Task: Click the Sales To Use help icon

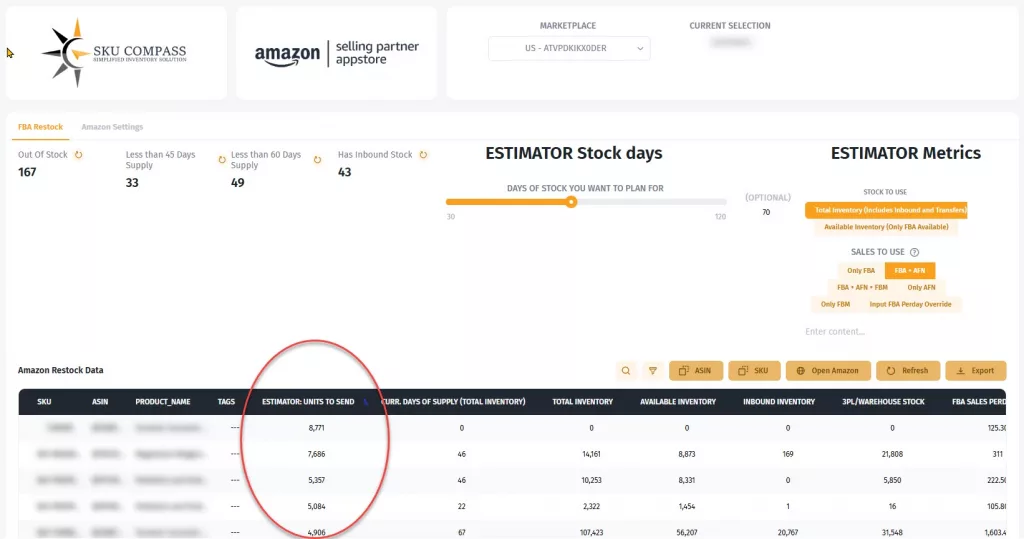Action: tap(914, 253)
